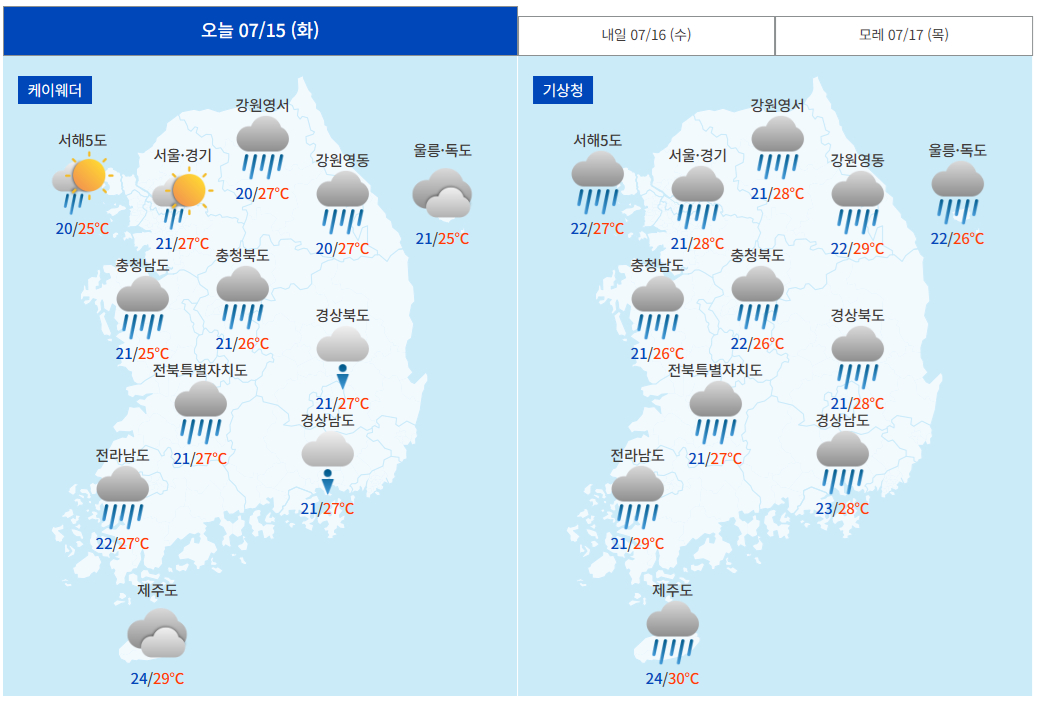1039x701 pixels.
Task: Select the 케이웨더 전북특별자치도 region label
Action: pyautogui.click(x=200, y=370)
